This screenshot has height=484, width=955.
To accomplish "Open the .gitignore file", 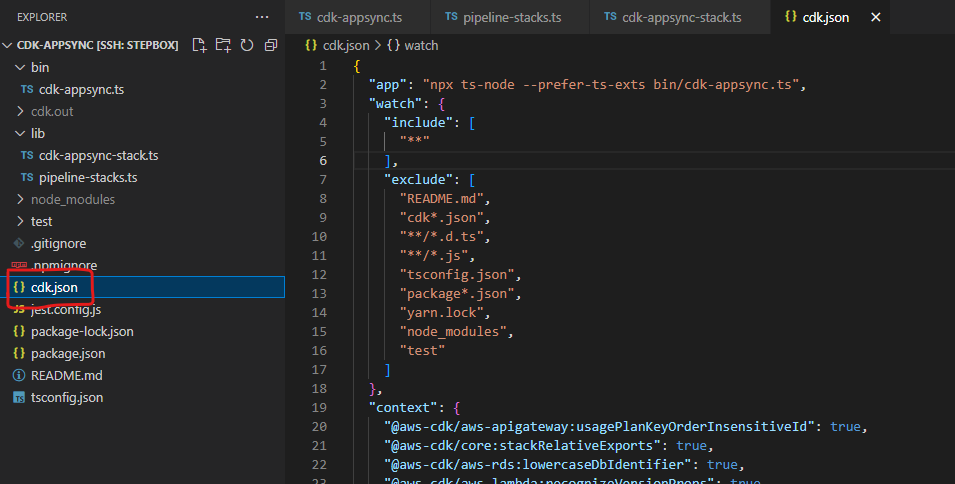I will (x=58, y=244).
